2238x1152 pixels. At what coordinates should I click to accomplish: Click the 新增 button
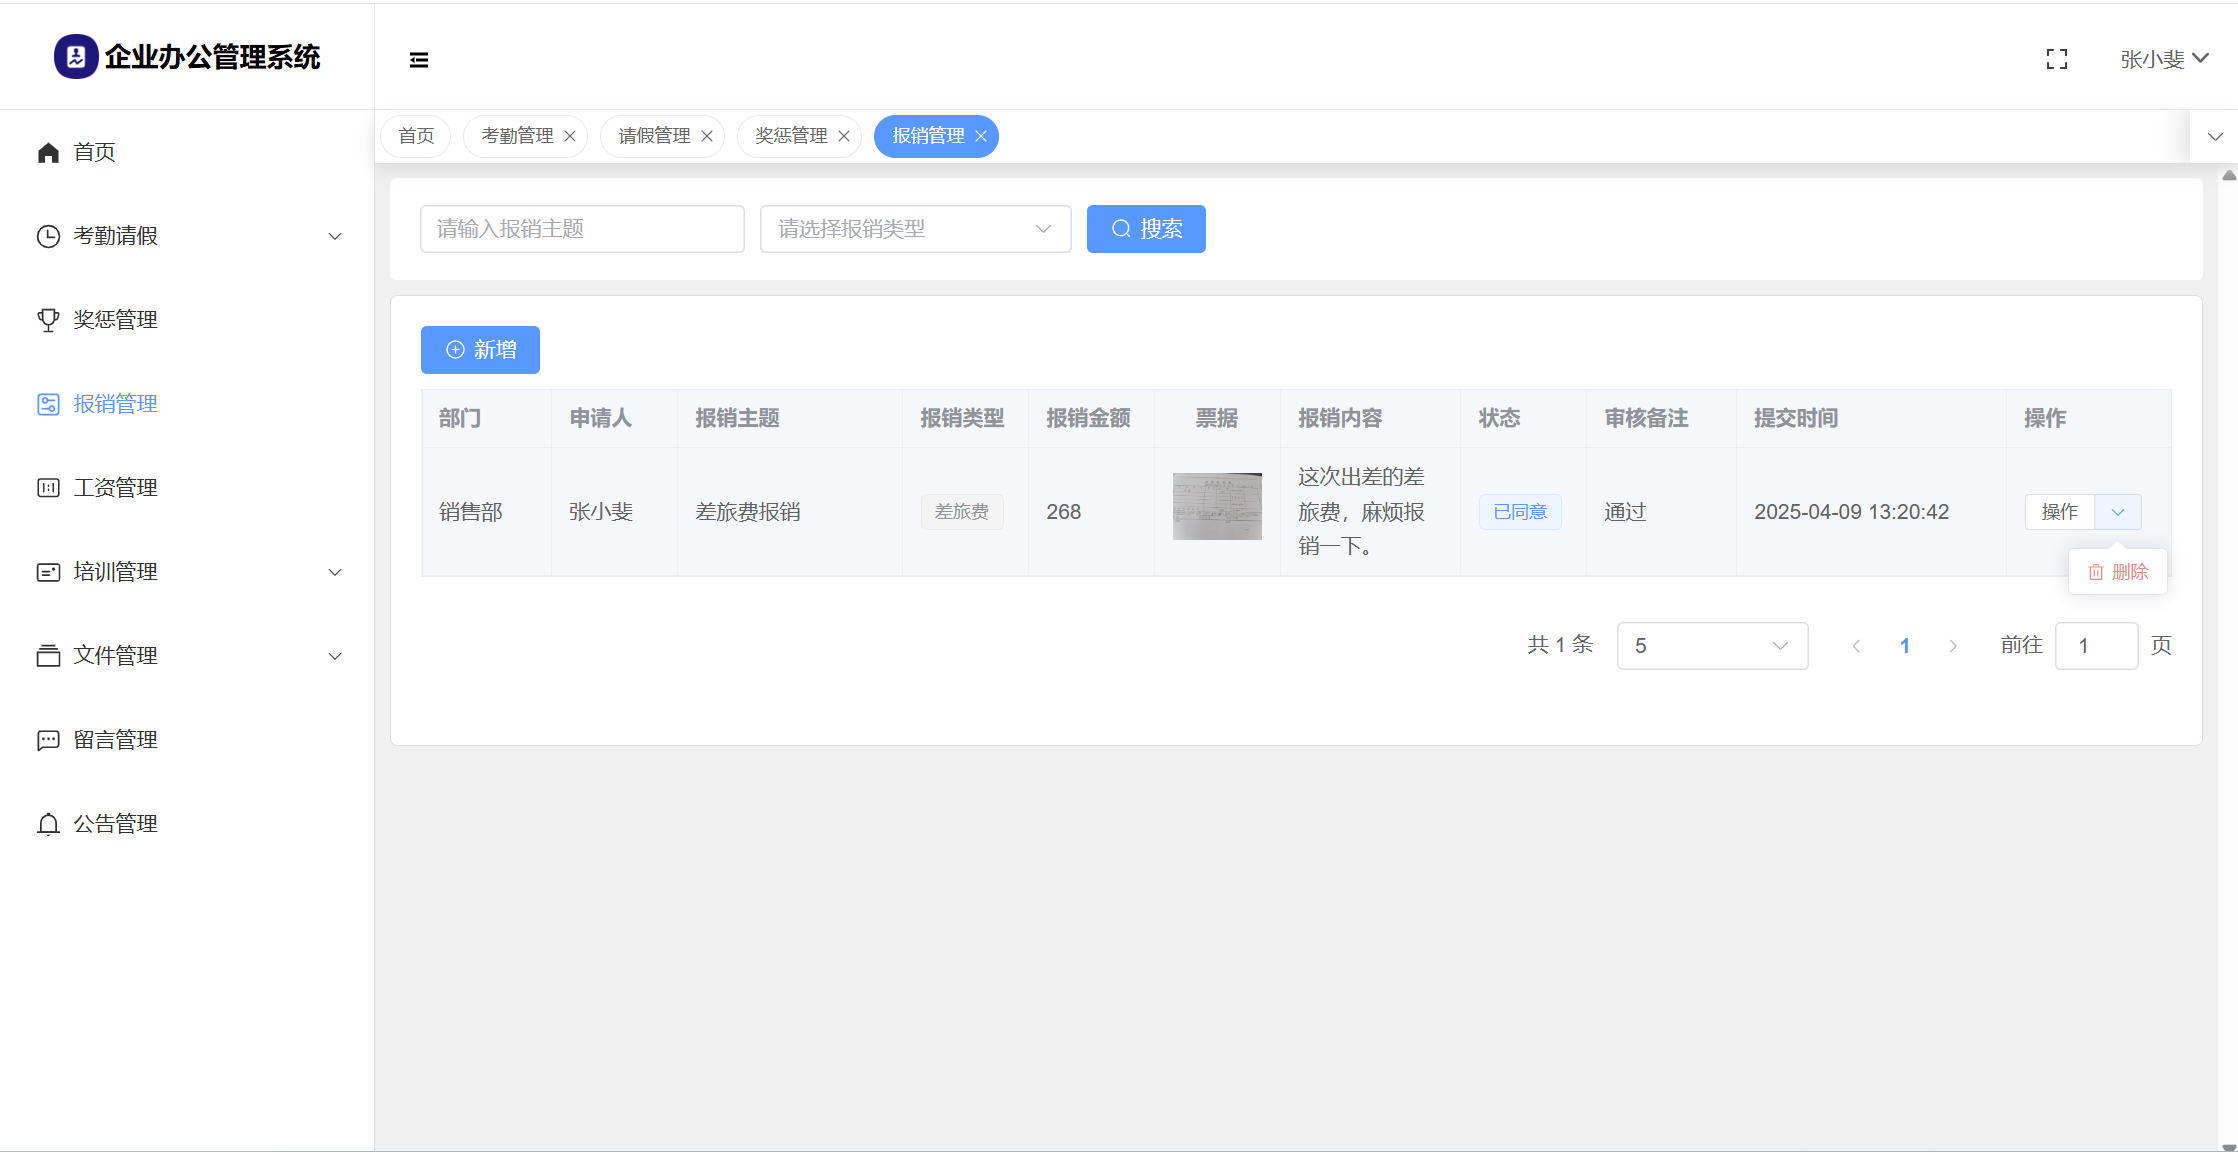[480, 350]
